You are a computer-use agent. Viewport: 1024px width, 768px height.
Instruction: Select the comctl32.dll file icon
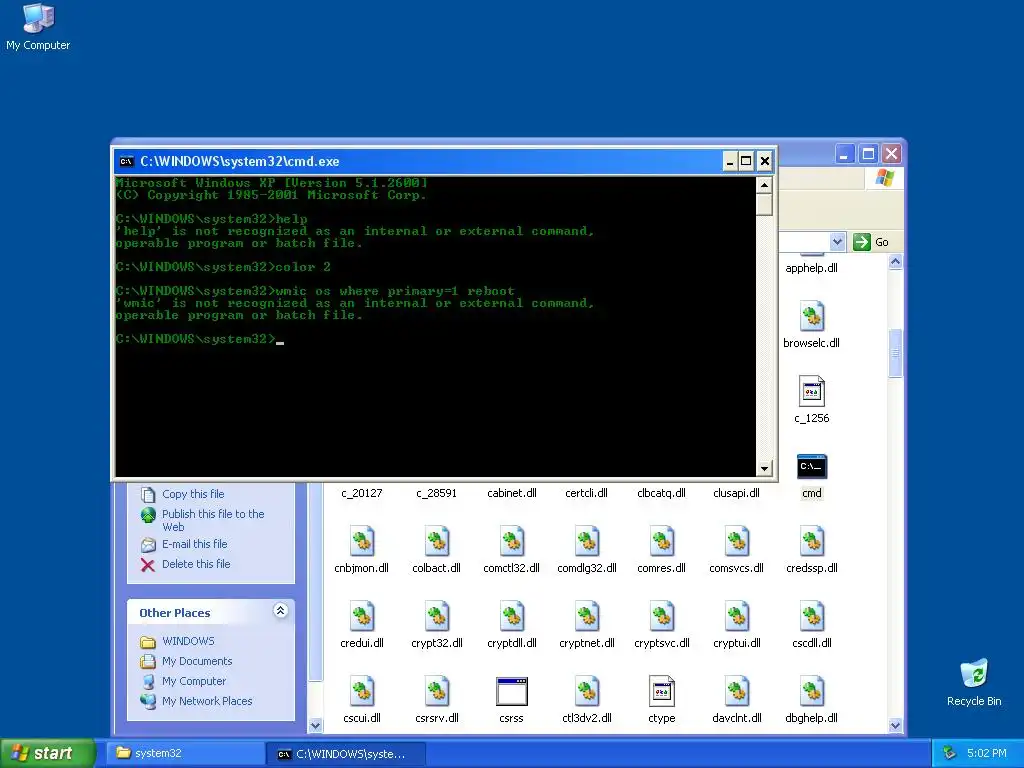(511, 542)
